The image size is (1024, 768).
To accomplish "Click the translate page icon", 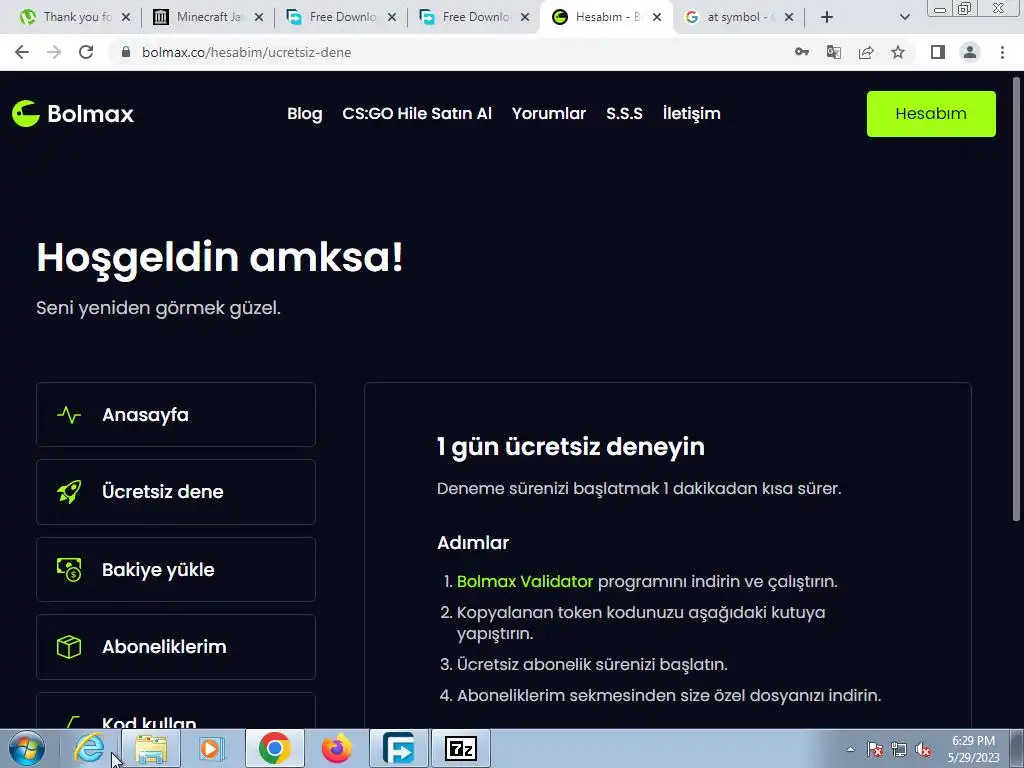I will click(x=834, y=52).
